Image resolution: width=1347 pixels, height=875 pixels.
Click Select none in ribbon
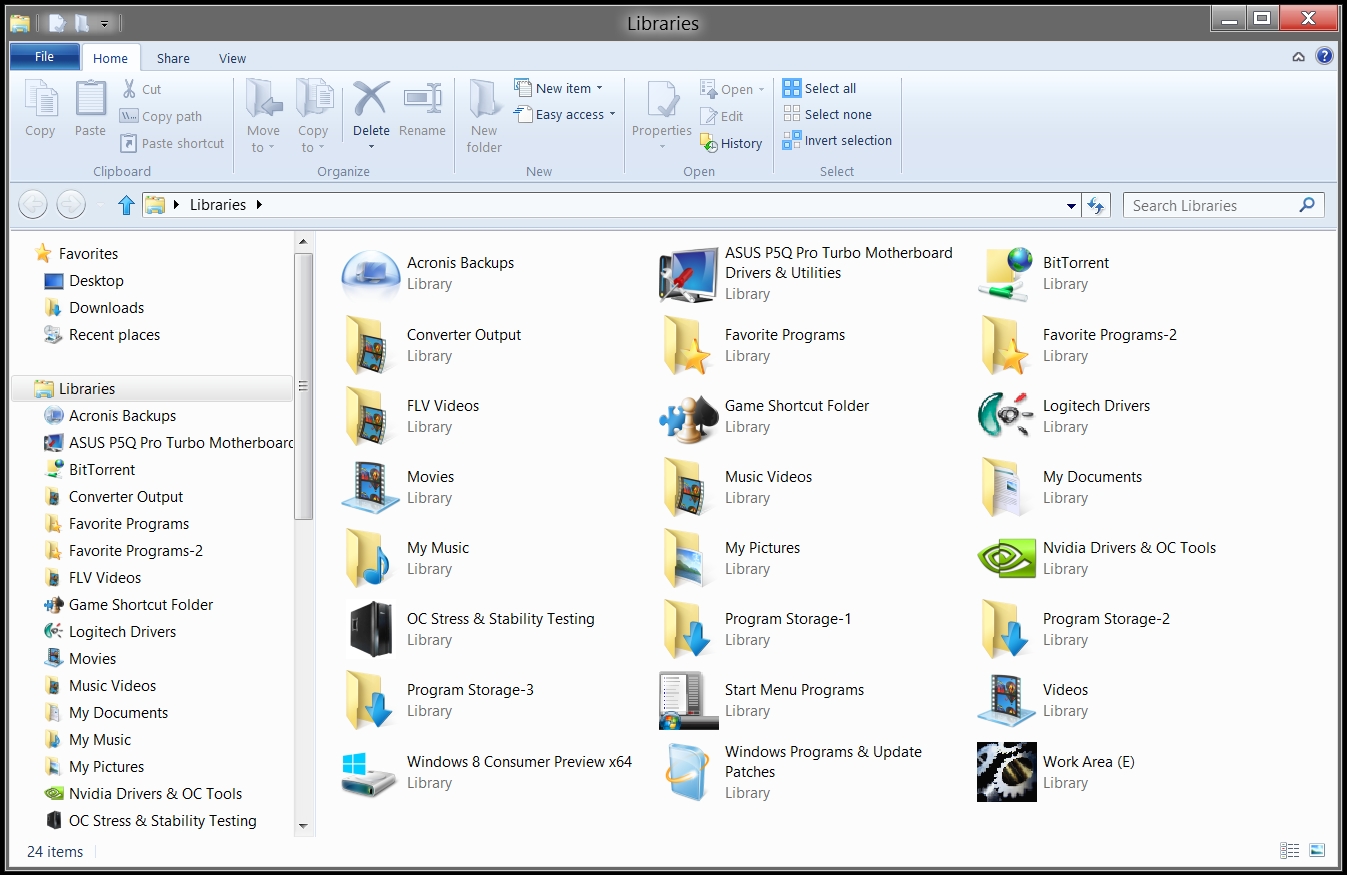tap(828, 114)
